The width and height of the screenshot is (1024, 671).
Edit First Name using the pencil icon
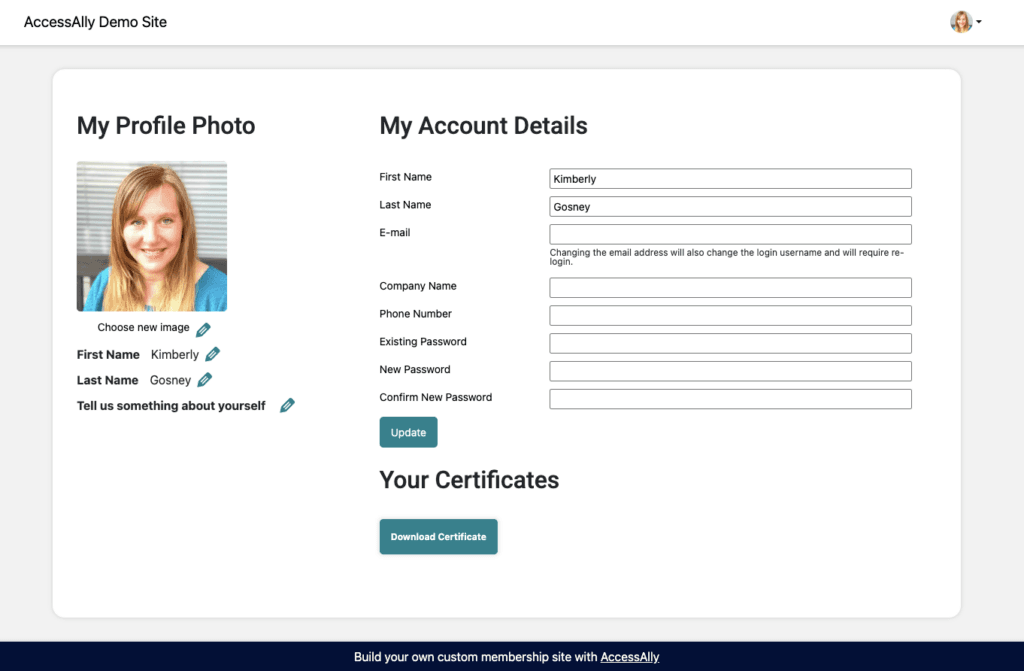pos(212,354)
